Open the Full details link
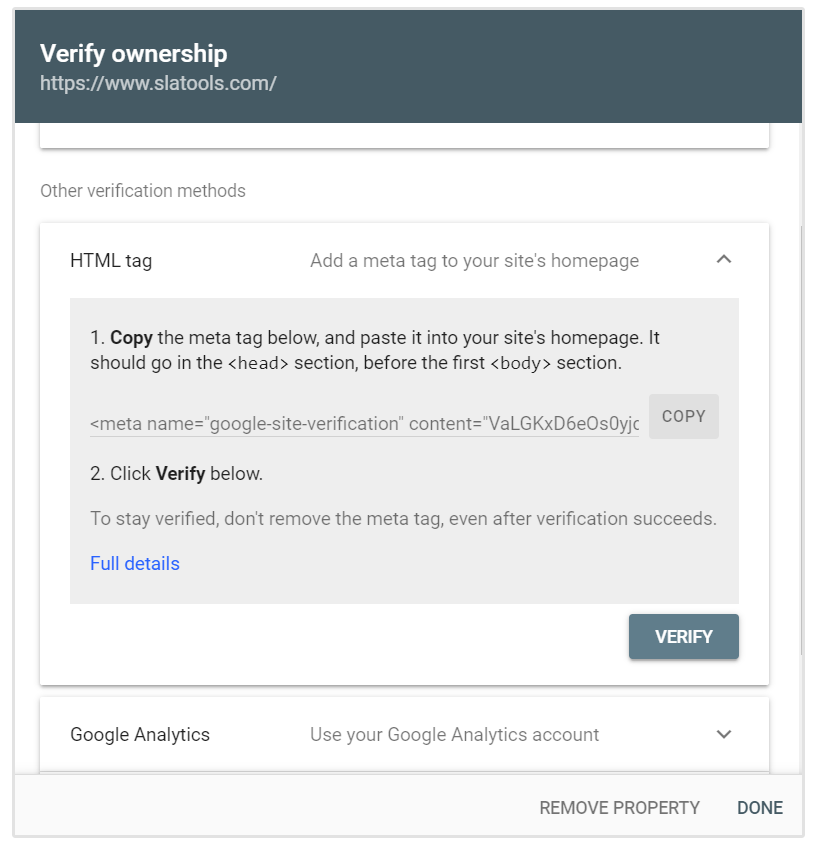 coord(135,564)
